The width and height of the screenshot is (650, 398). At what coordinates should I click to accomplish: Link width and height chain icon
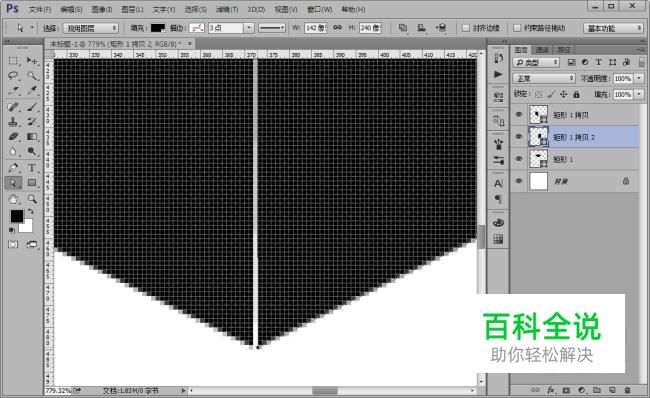pos(338,28)
